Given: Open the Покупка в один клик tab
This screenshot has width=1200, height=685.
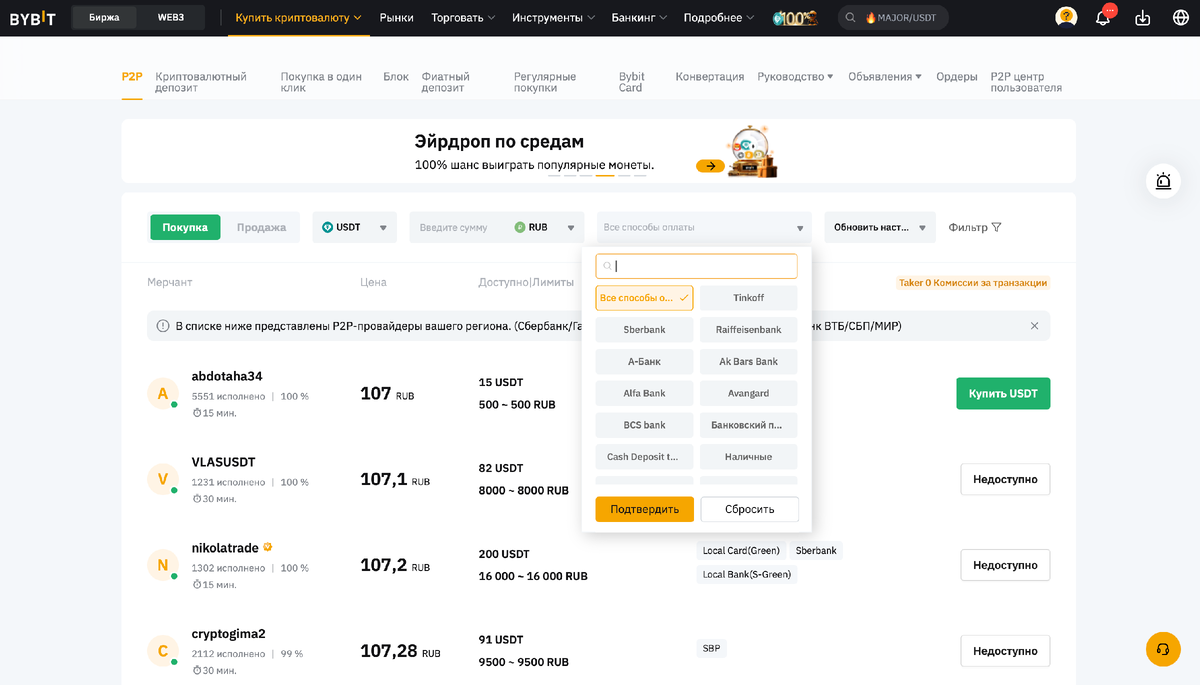Looking at the screenshot, I should coord(320,82).
